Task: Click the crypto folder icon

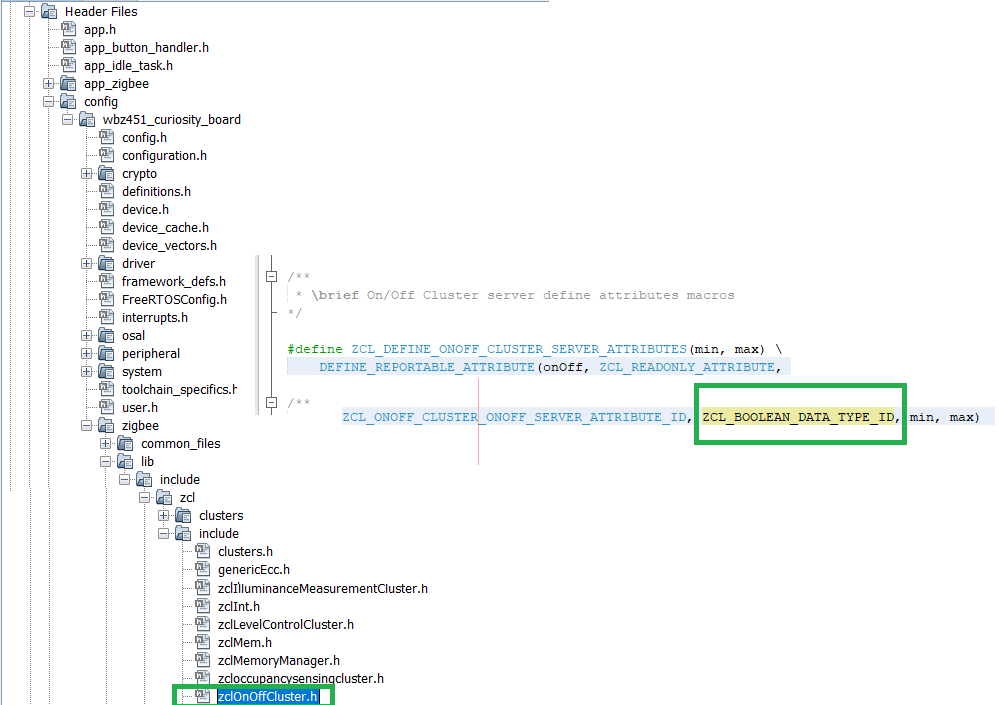Action: 106,173
